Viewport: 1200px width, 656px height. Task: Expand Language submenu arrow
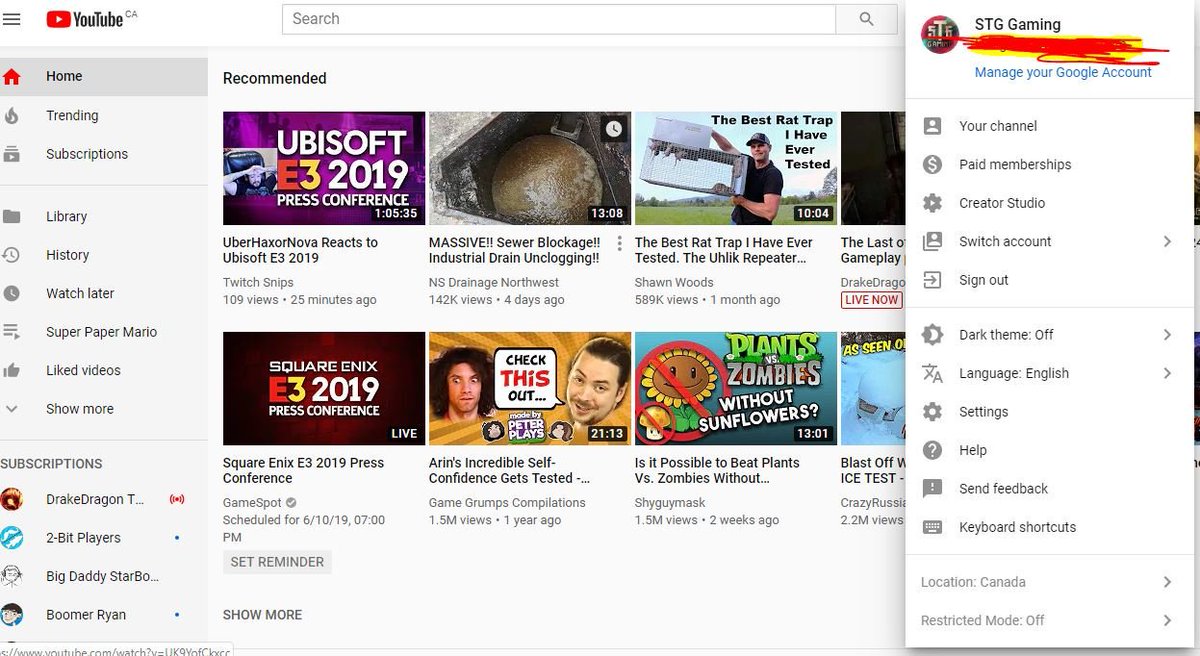[x=1167, y=373]
